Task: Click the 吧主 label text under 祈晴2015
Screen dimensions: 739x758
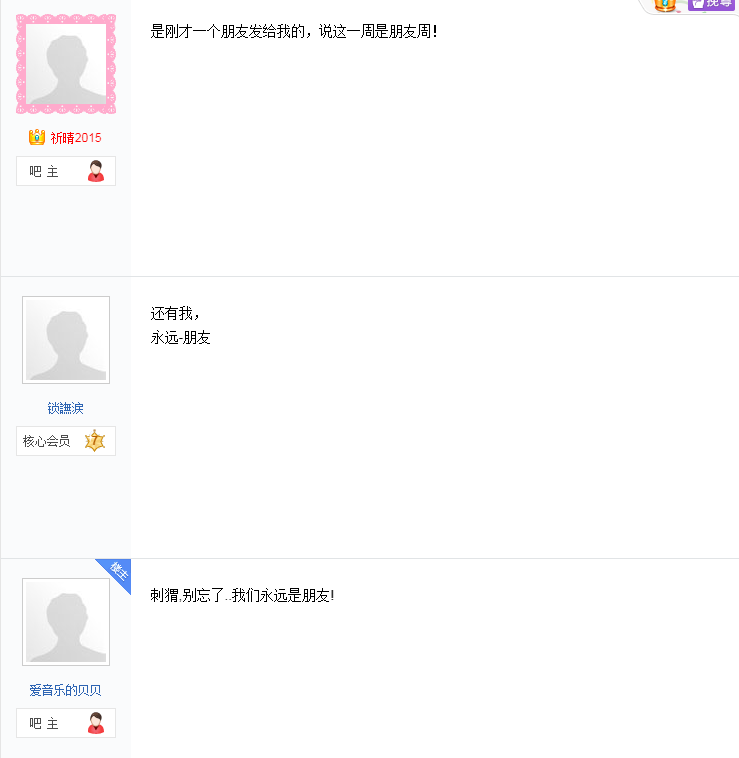Action: point(44,172)
